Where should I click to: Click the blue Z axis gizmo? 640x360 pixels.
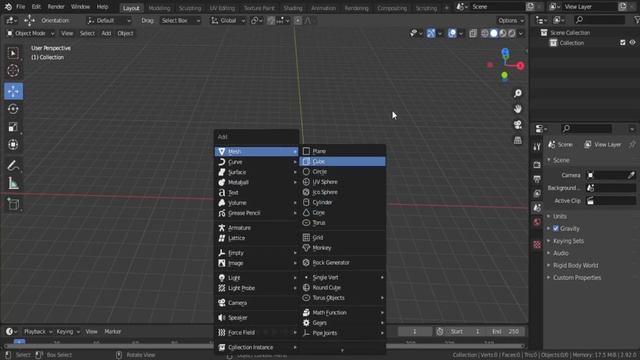[x=505, y=52]
